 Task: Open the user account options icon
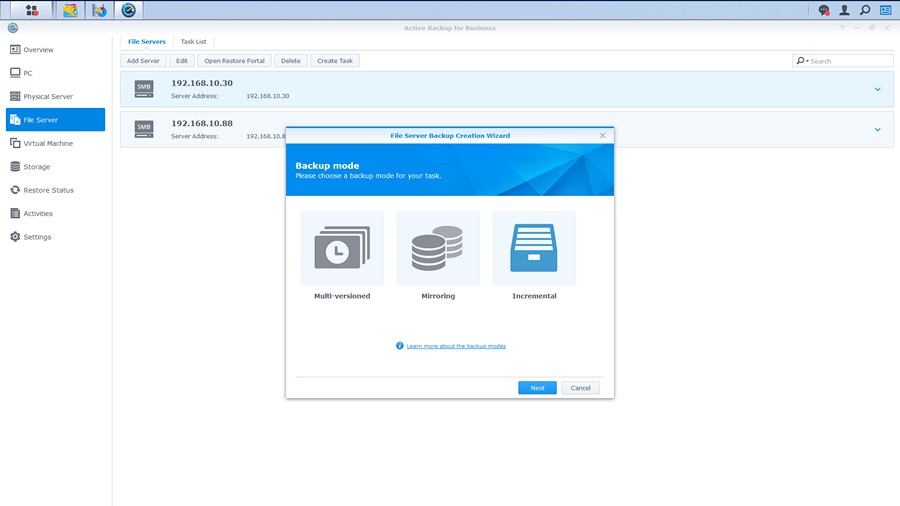point(844,10)
